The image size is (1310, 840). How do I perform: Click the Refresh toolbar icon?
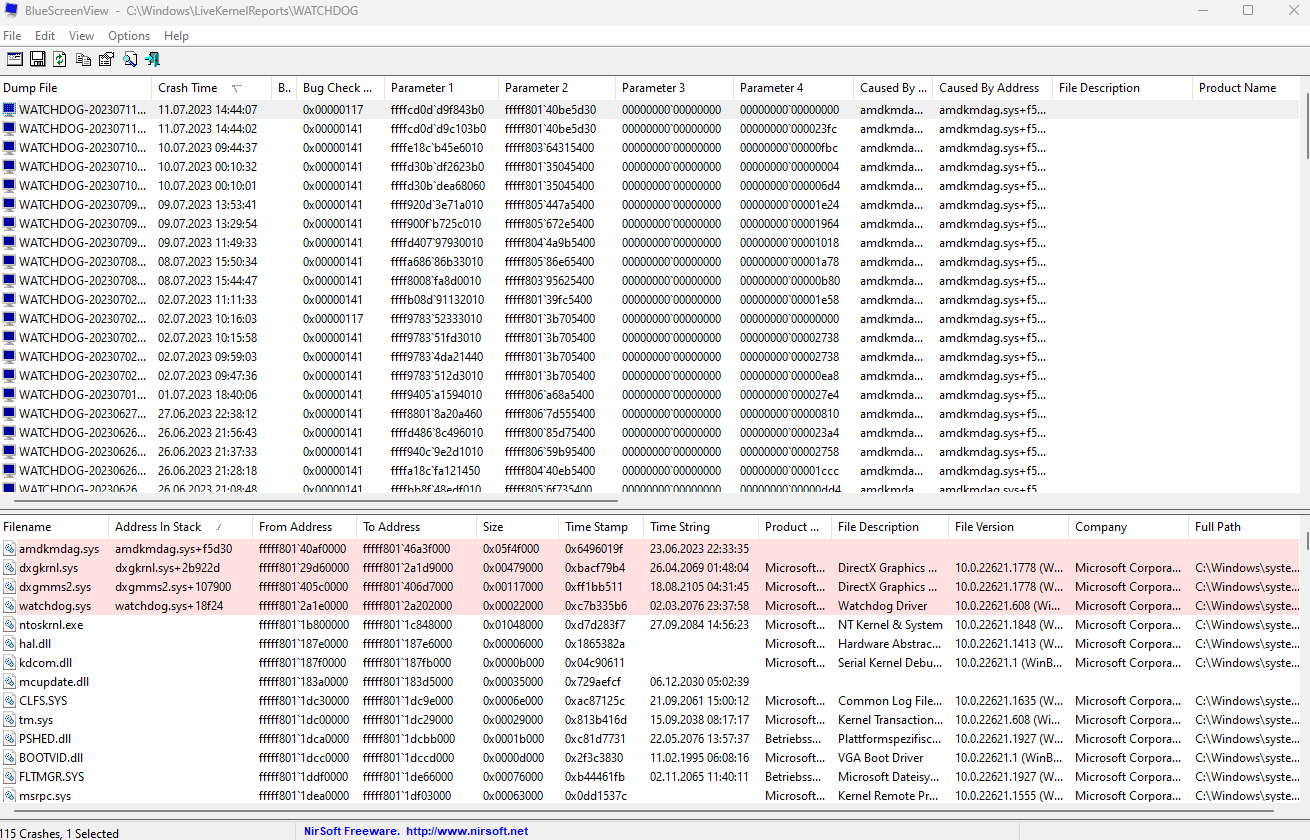tap(60, 59)
